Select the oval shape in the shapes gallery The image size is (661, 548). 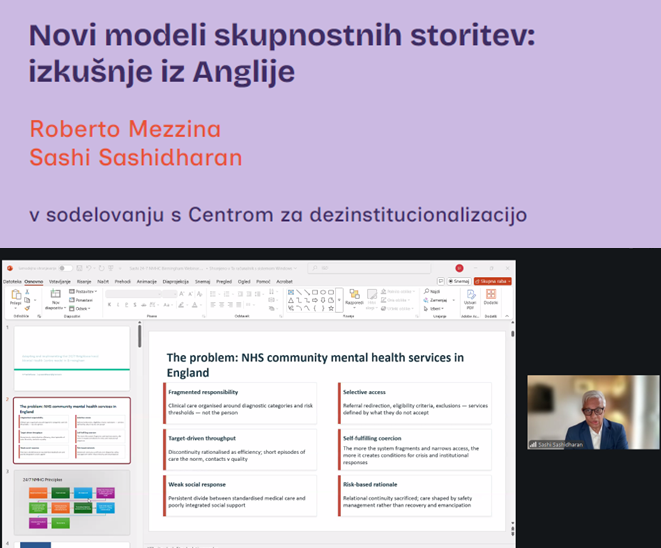[x=323, y=292]
